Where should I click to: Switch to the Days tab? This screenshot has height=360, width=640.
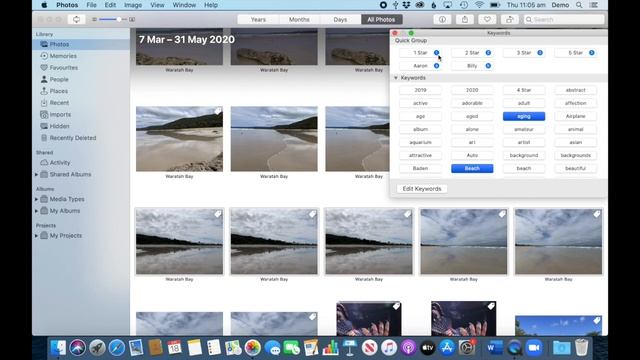click(340, 19)
